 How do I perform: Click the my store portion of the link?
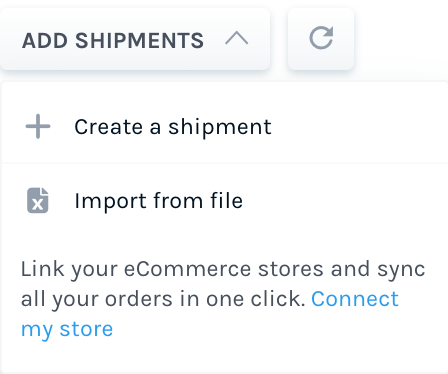click(67, 329)
